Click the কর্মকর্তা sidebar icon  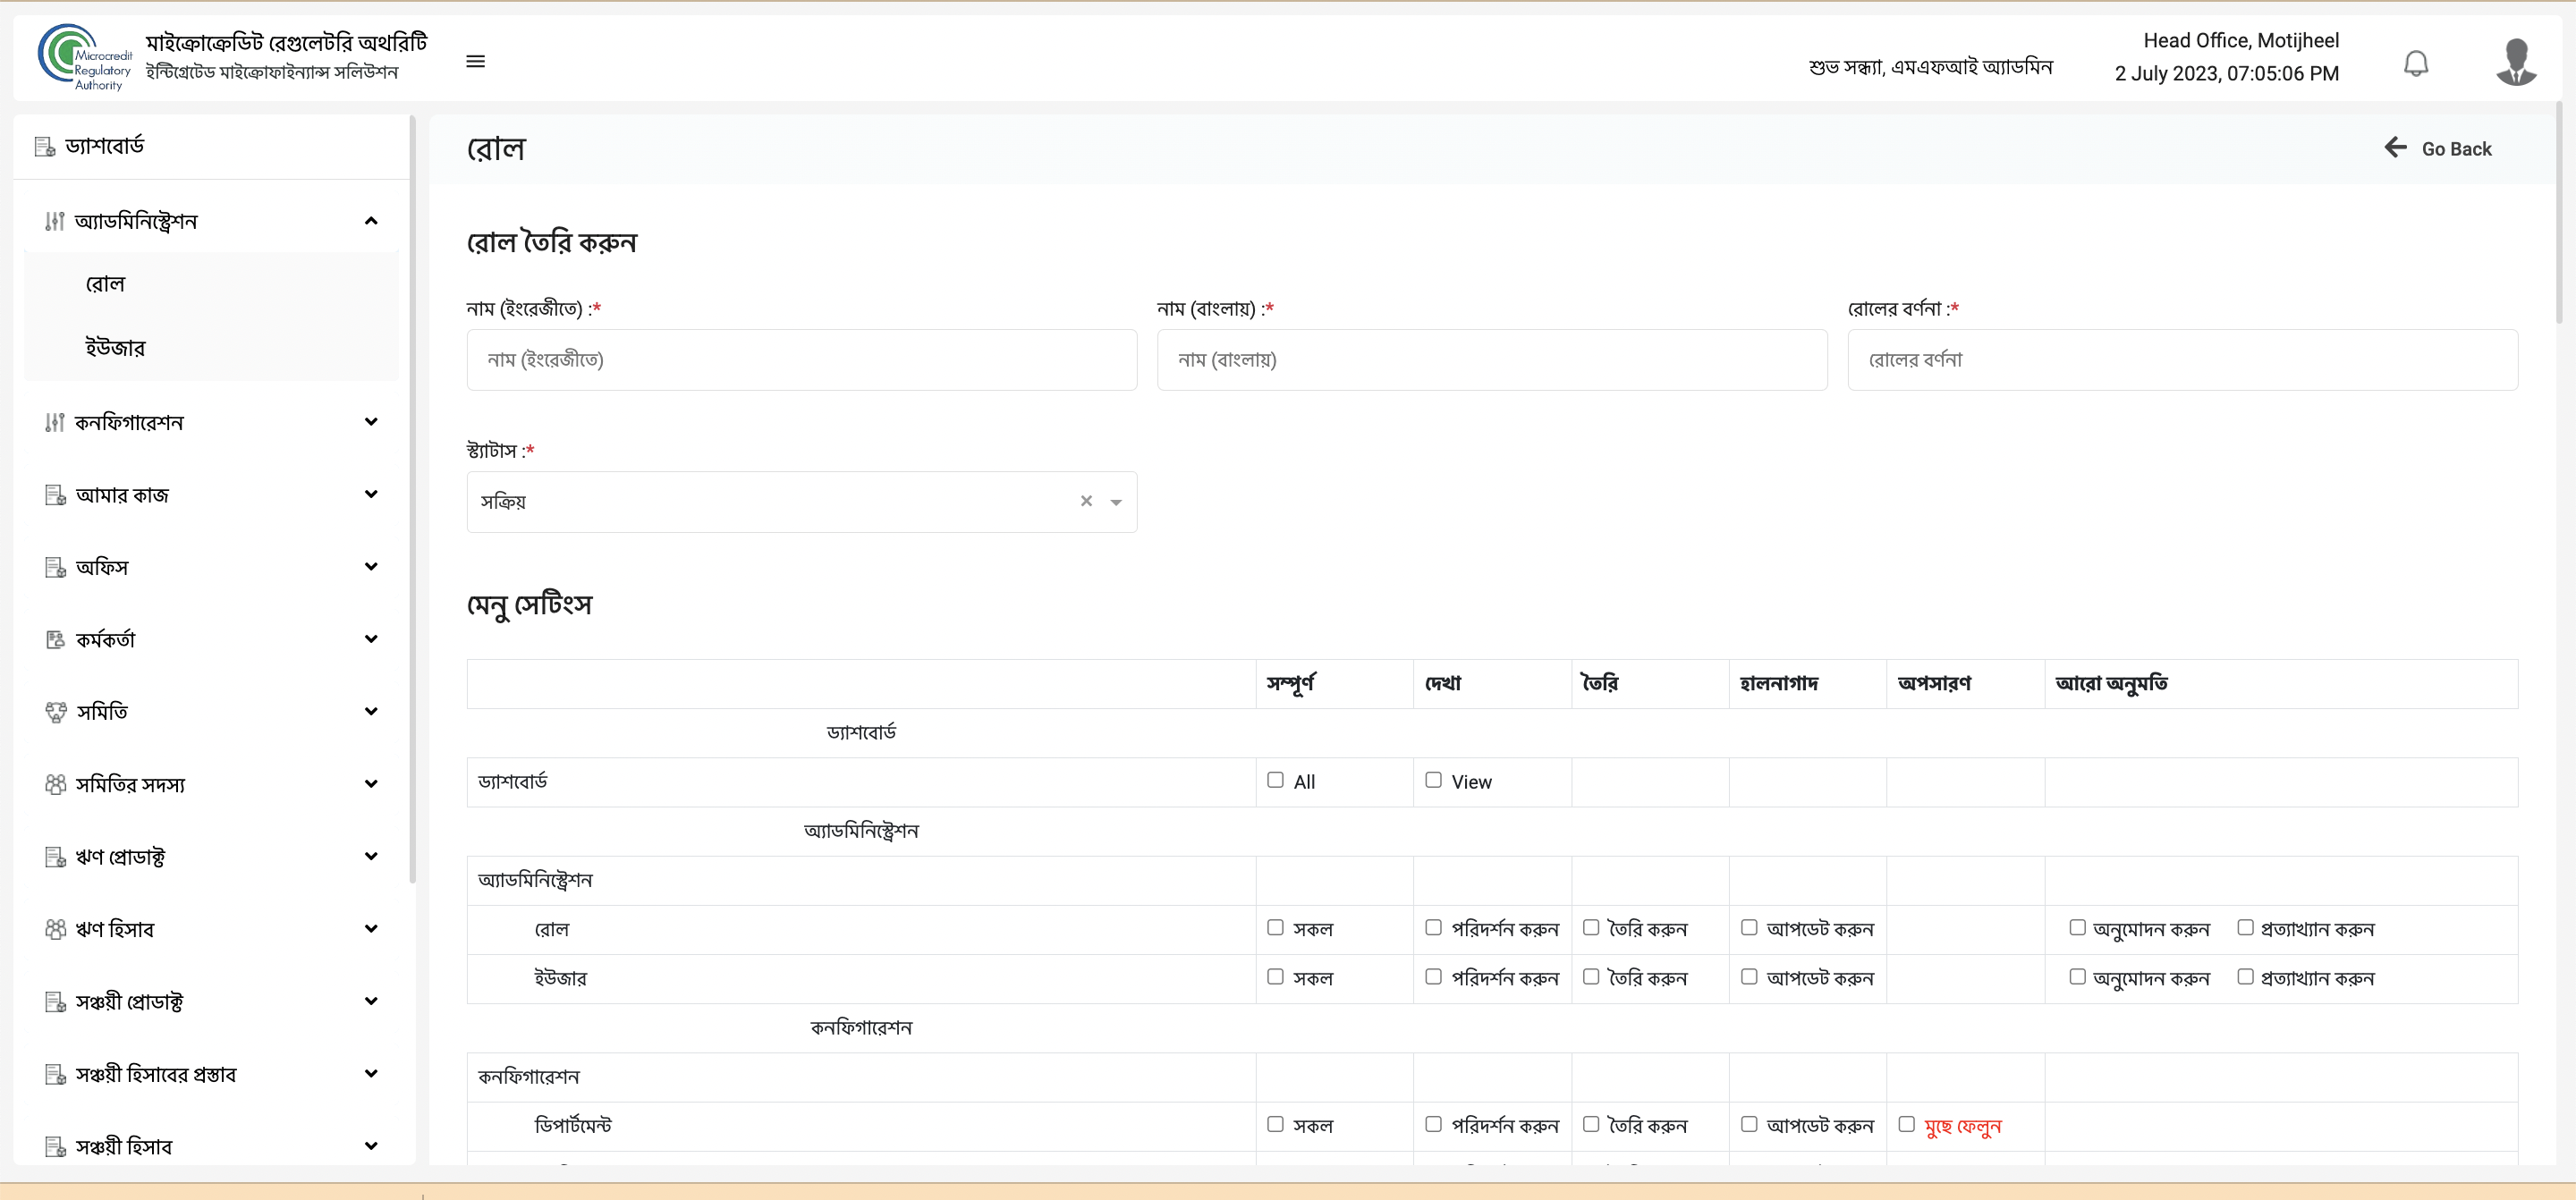(x=55, y=640)
